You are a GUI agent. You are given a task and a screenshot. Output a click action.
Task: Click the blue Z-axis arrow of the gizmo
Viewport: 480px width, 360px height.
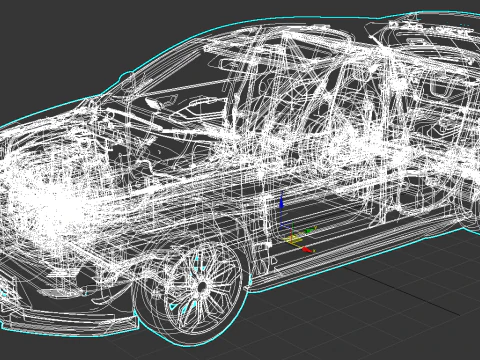point(281,203)
